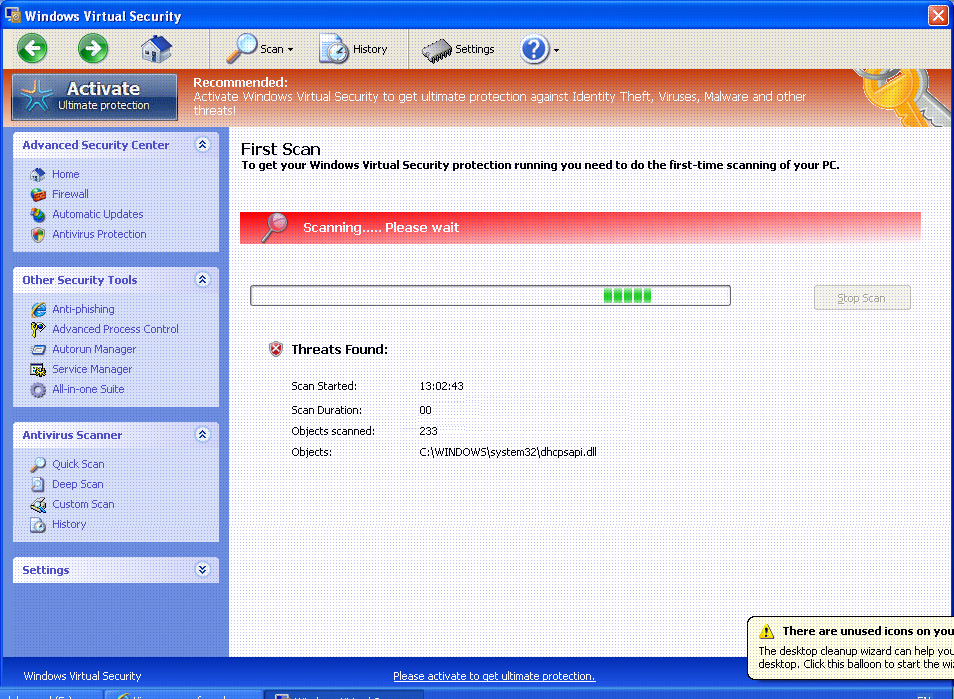
Task: Click the scan progress bar
Action: 490,295
